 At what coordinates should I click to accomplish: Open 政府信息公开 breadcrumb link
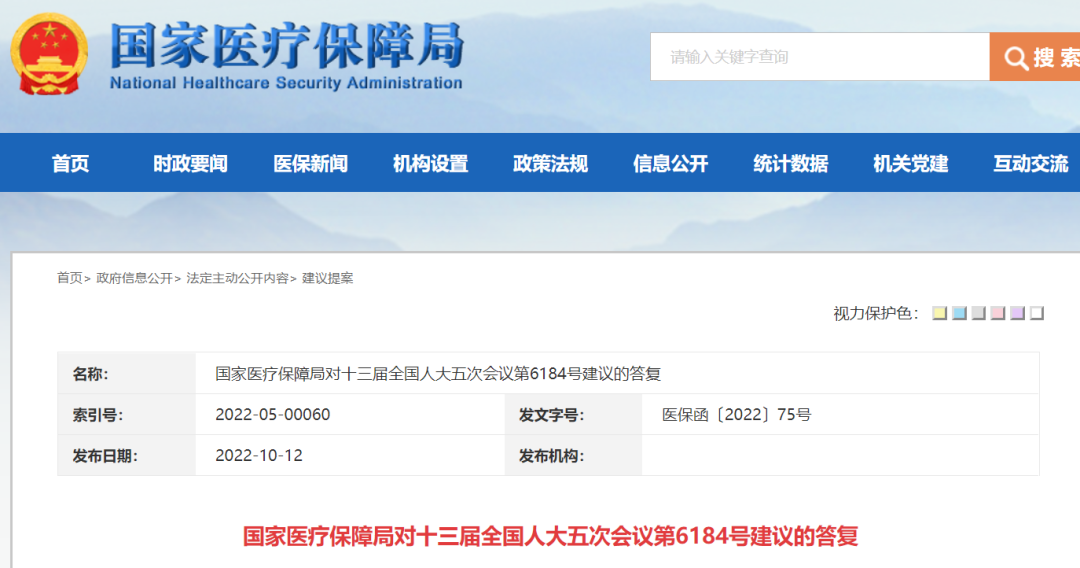coord(134,278)
